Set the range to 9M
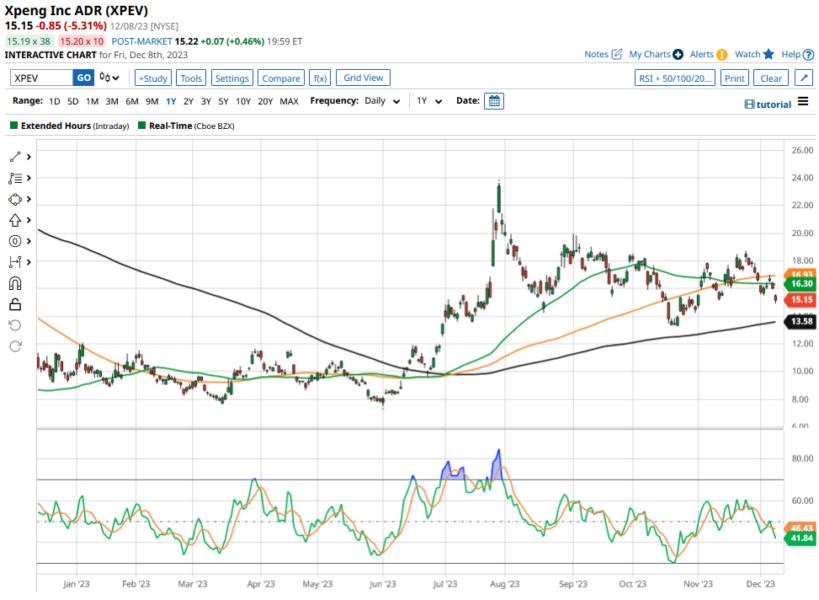This screenshot has width=819, height=600. [x=152, y=101]
